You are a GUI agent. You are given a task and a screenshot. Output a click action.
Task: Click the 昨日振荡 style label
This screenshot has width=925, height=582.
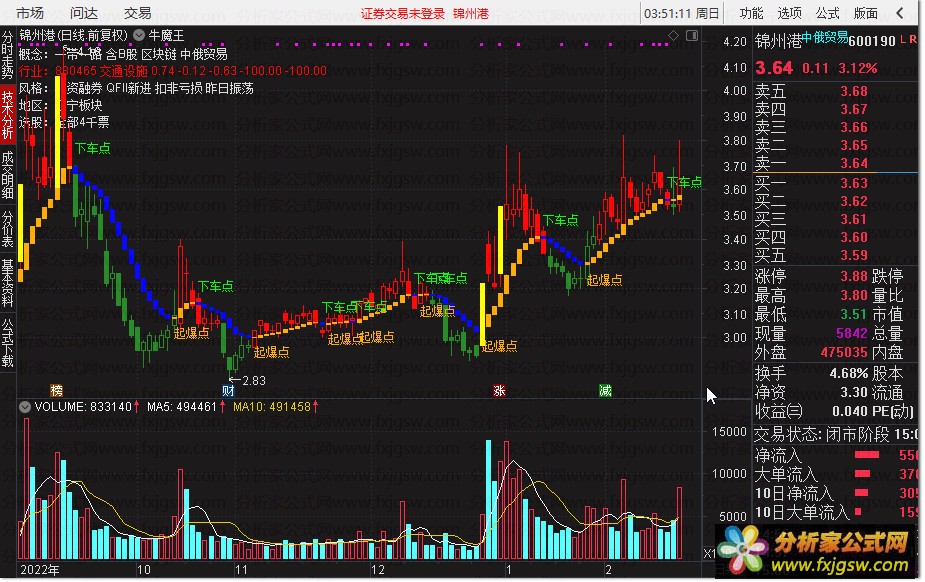[229, 88]
